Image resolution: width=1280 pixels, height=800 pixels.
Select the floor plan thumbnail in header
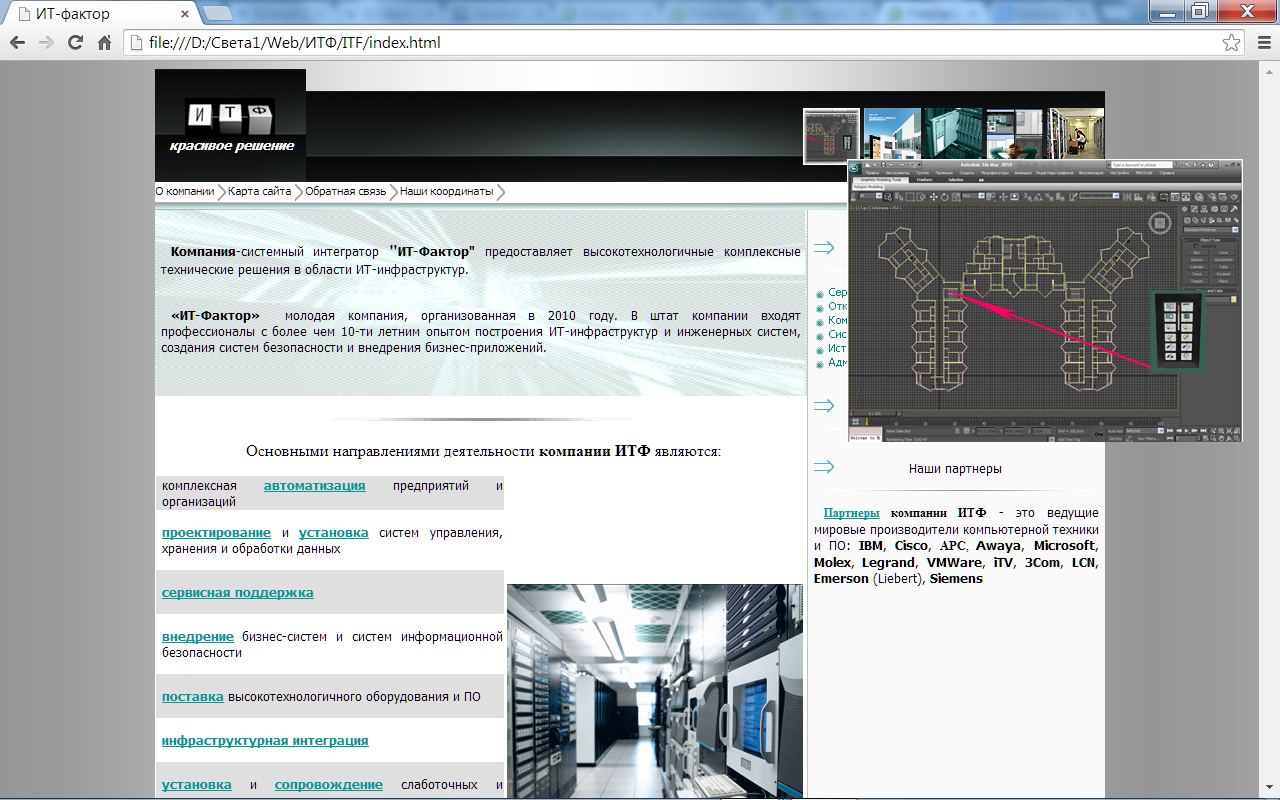click(832, 136)
